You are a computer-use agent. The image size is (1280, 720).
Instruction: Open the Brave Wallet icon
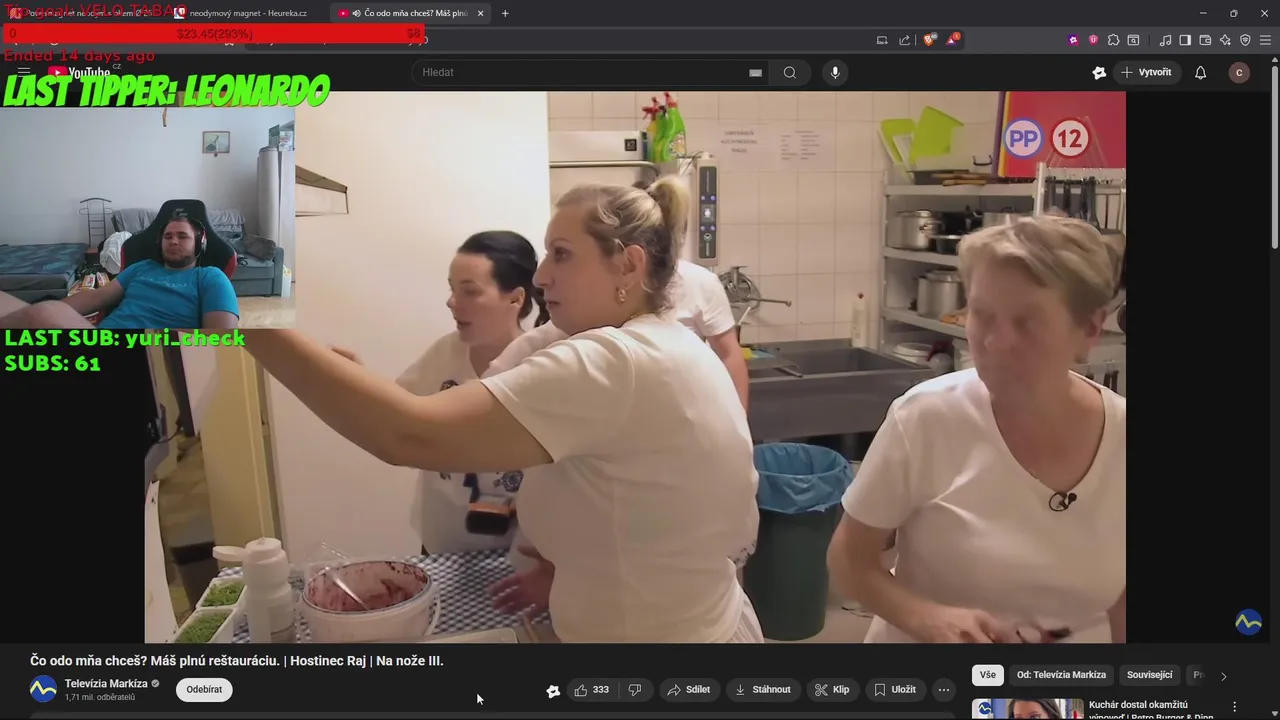coord(1205,40)
